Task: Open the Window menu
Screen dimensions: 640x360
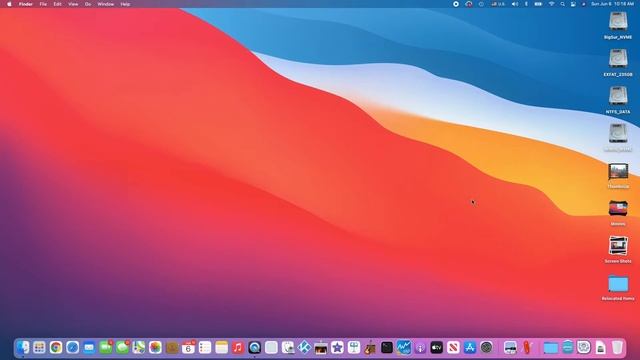Action: 105,4
